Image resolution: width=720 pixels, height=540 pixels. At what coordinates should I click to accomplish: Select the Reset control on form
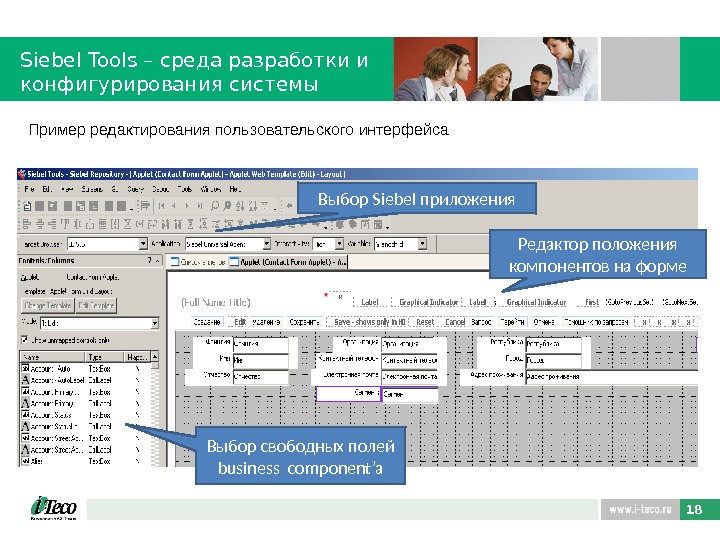pos(425,322)
